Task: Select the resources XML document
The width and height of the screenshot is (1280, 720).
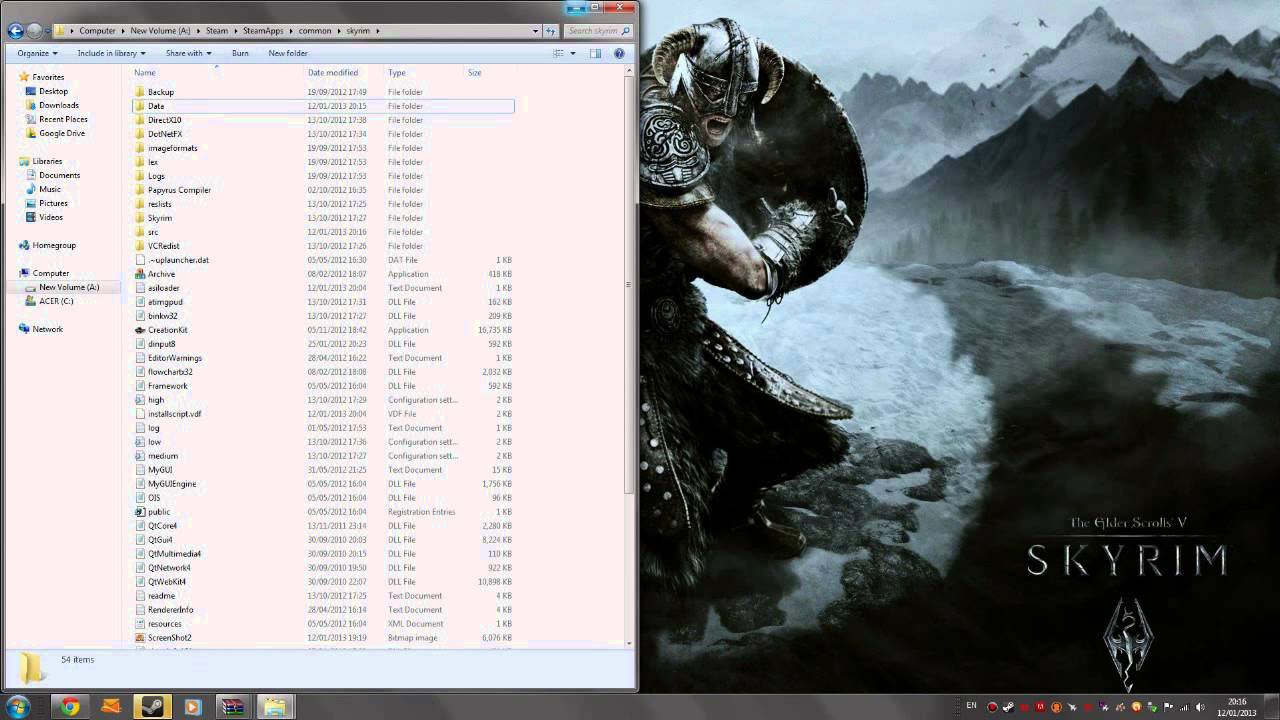Action: pyautogui.click(x=164, y=624)
